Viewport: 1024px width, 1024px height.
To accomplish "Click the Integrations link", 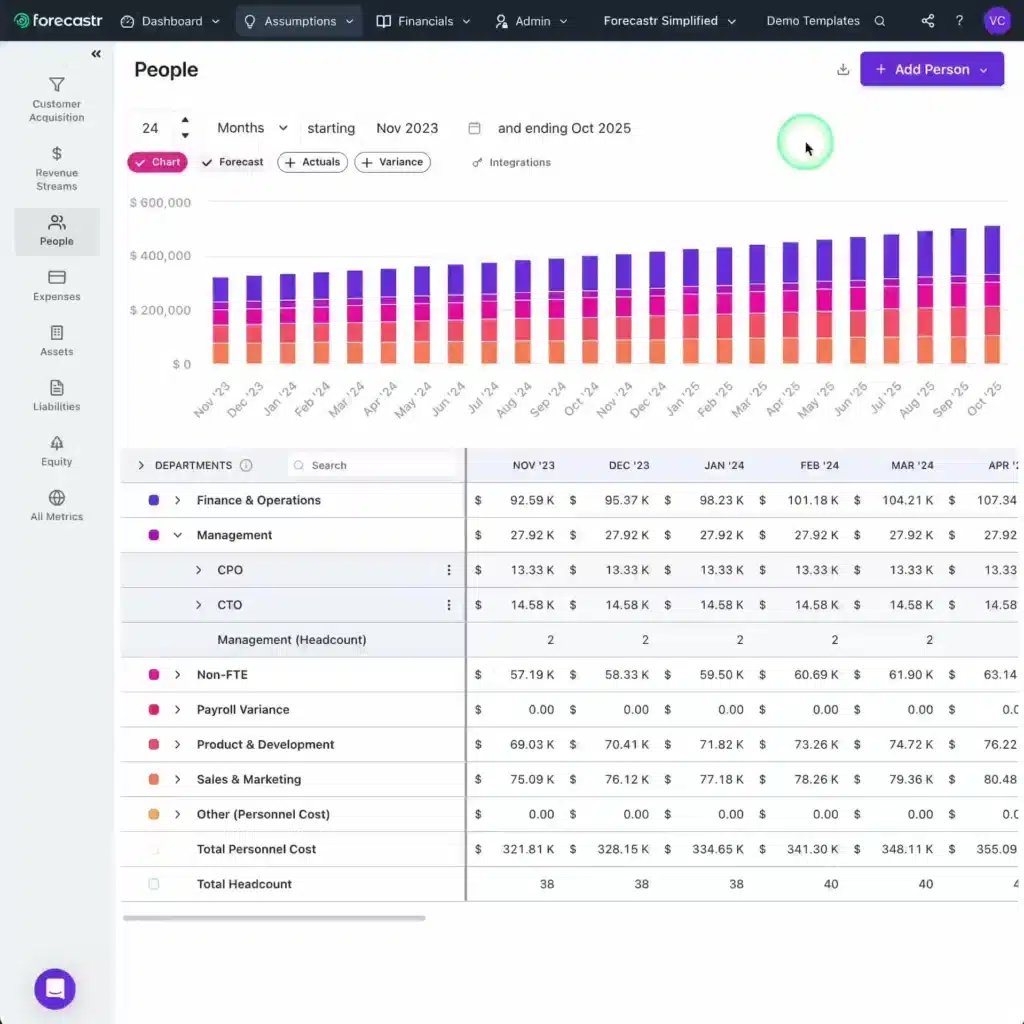I will [x=511, y=162].
